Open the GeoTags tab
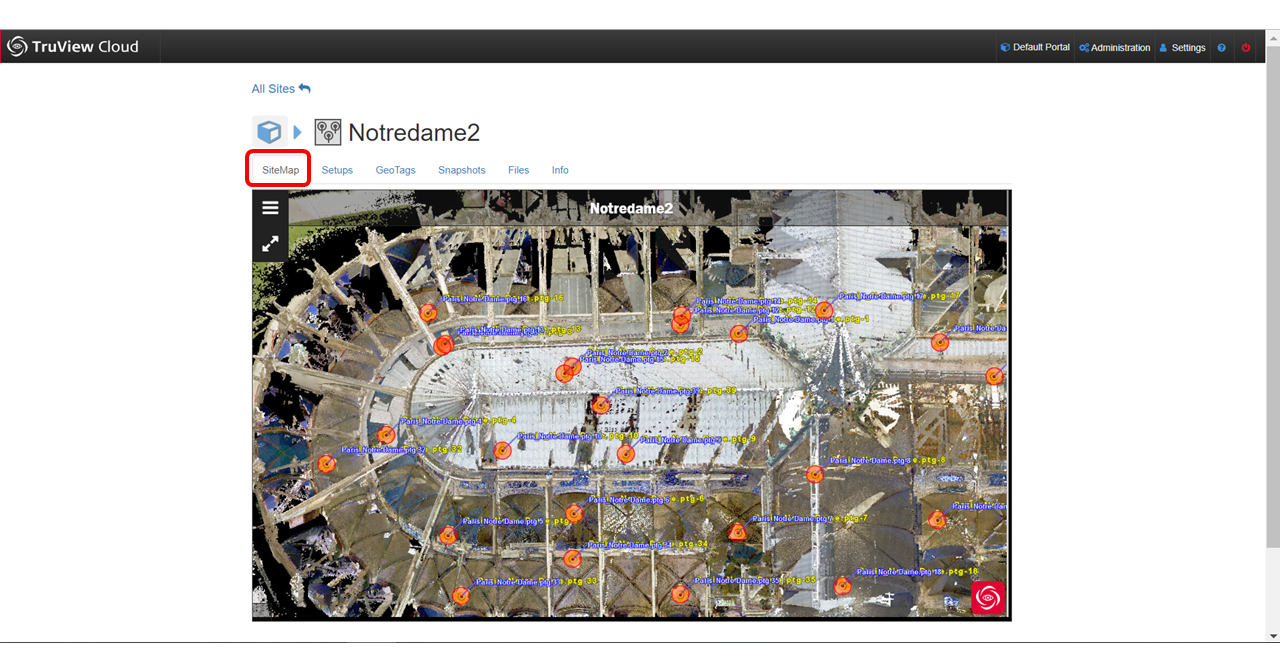Screen dimensions: 1280x672 click(x=395, y=170)
